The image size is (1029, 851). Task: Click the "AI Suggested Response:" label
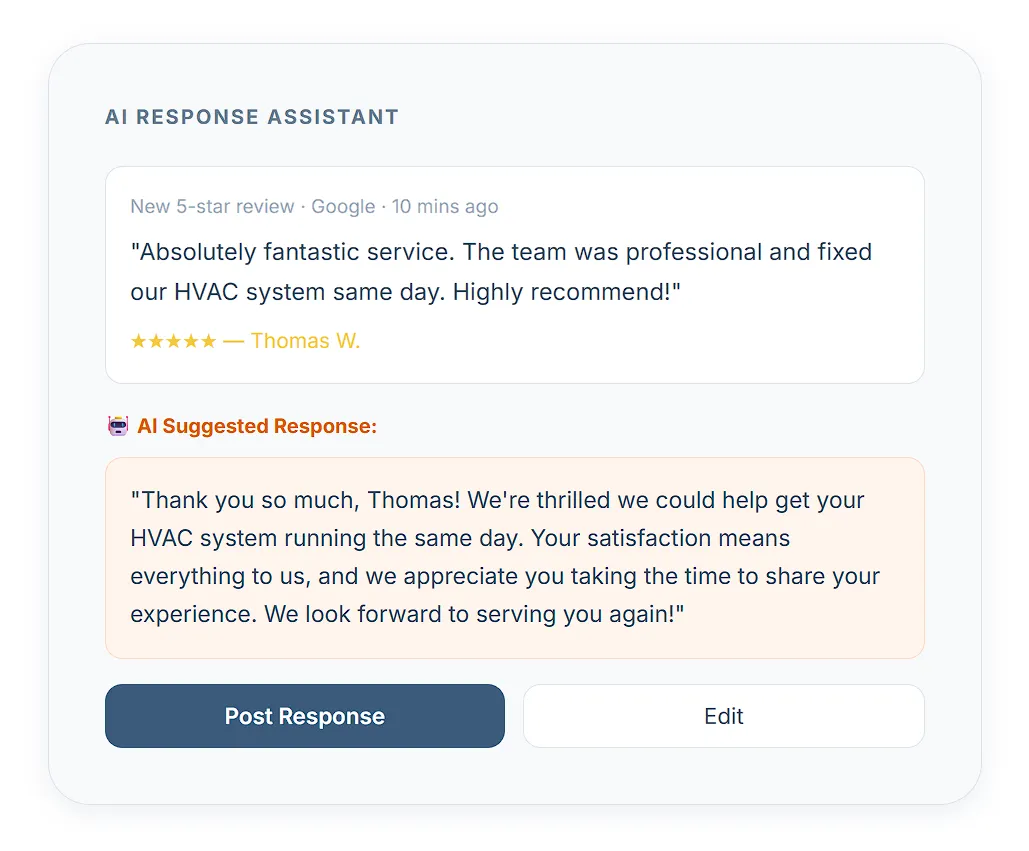pos(257,426)
